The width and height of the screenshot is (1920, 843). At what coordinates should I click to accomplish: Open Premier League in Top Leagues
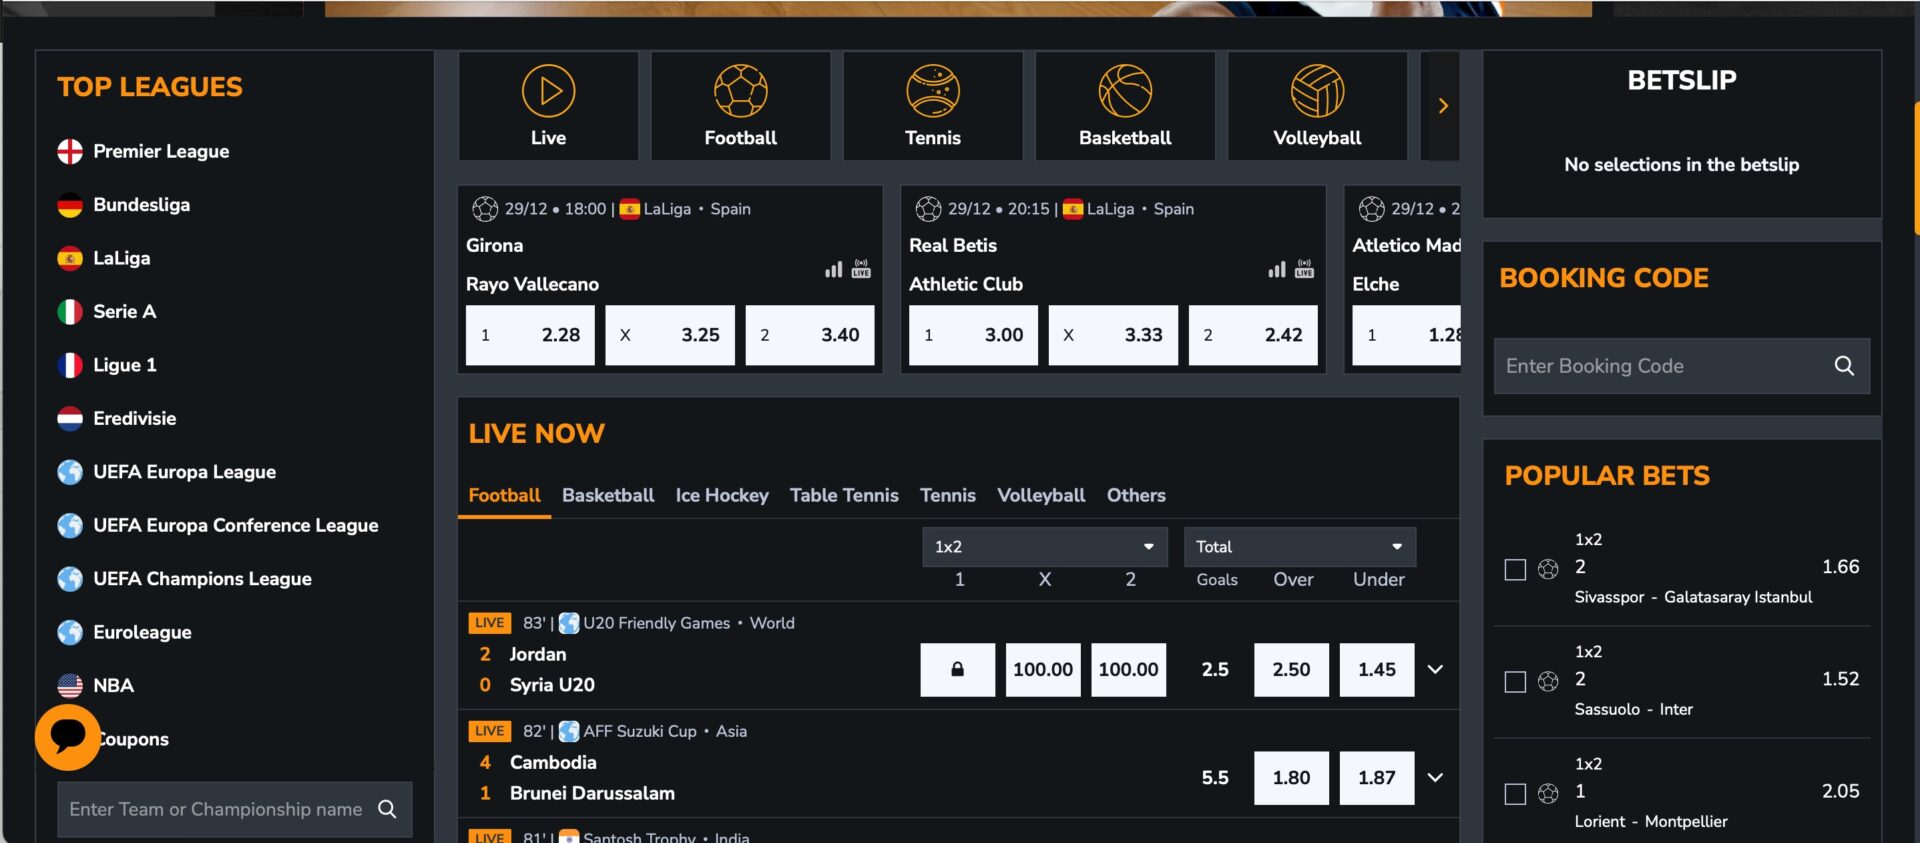coord(161,151)
